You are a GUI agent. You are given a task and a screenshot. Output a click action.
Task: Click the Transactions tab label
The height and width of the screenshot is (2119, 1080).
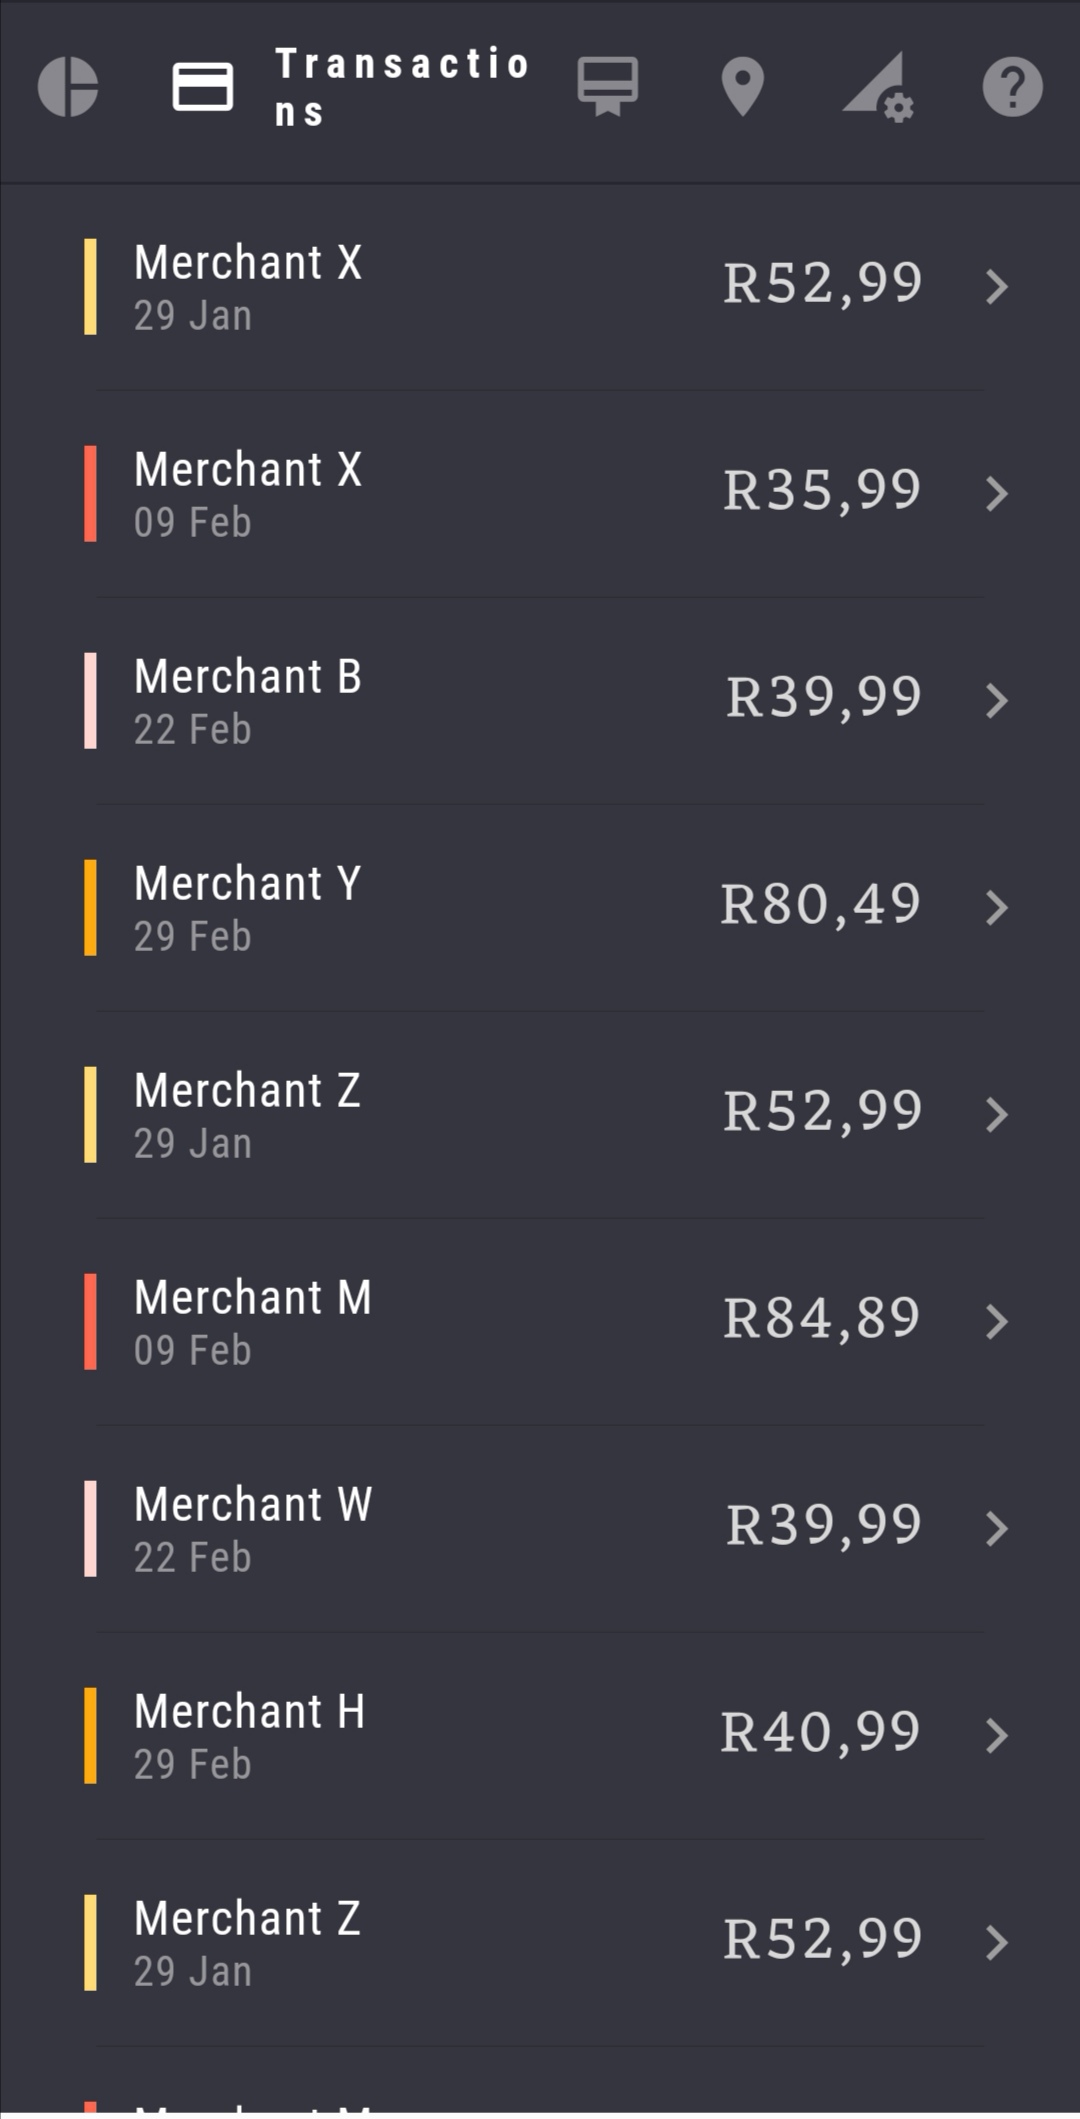[400, 87]
